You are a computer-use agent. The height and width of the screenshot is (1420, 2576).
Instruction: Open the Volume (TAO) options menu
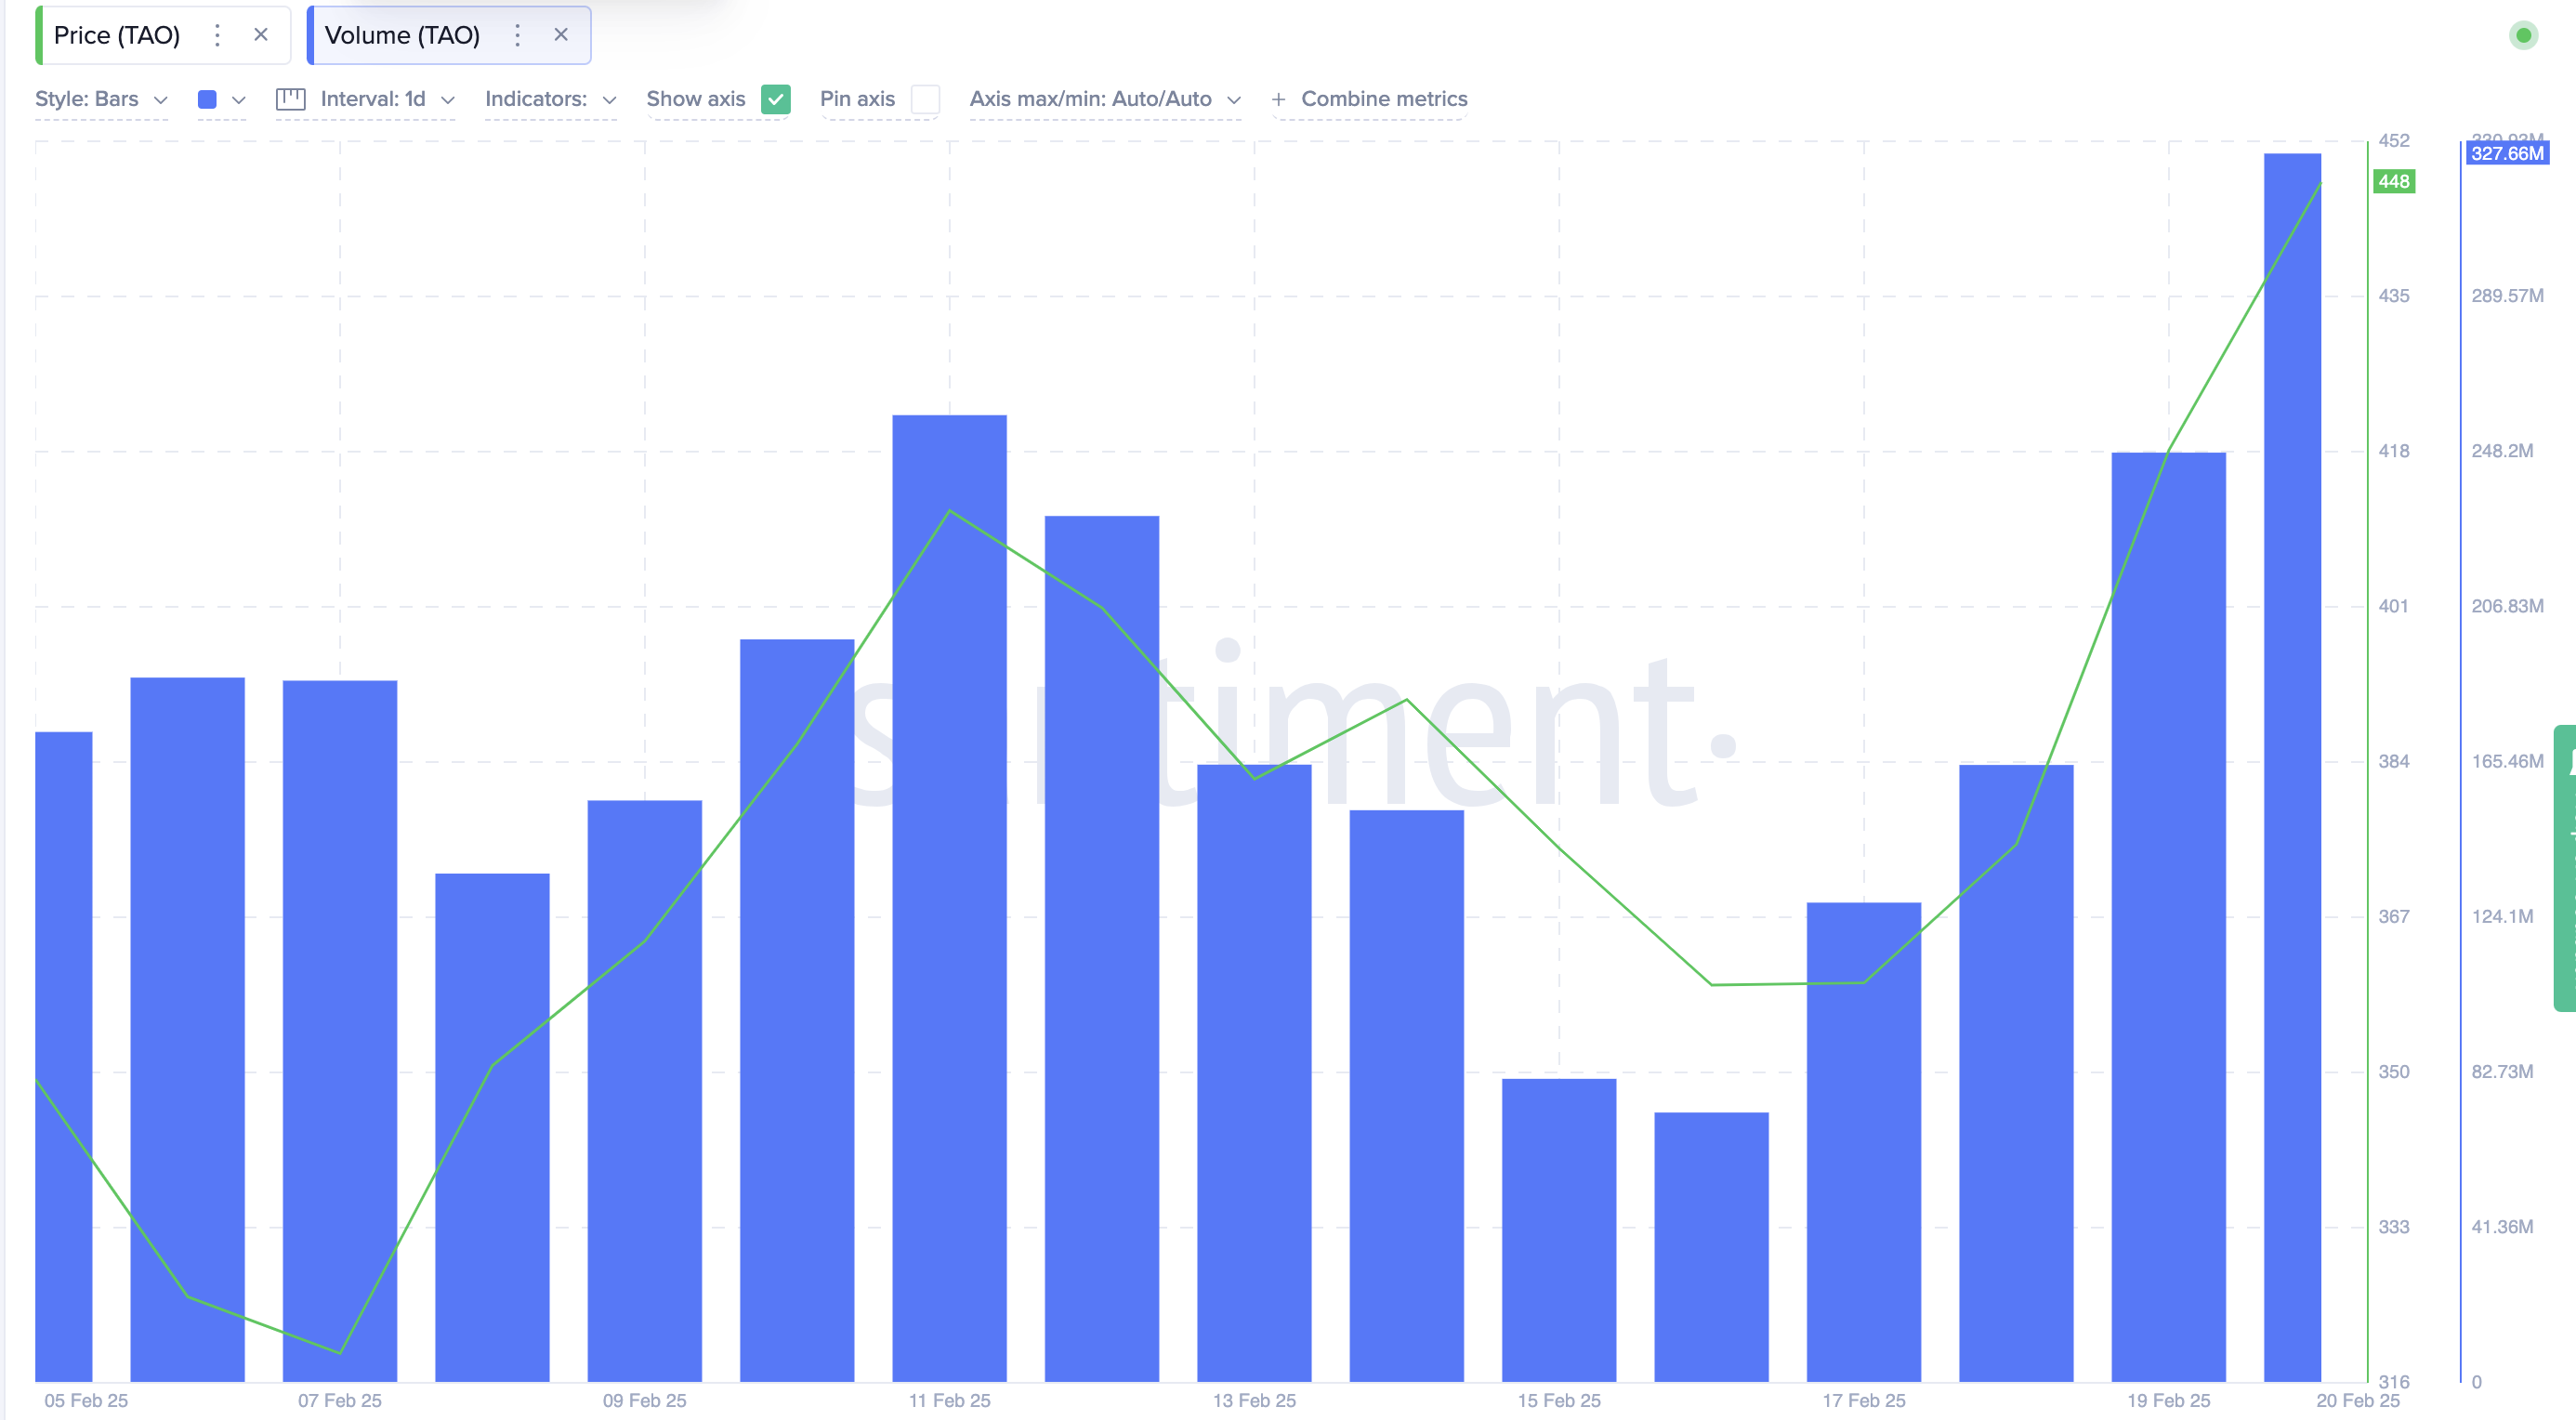pos(521,33)
